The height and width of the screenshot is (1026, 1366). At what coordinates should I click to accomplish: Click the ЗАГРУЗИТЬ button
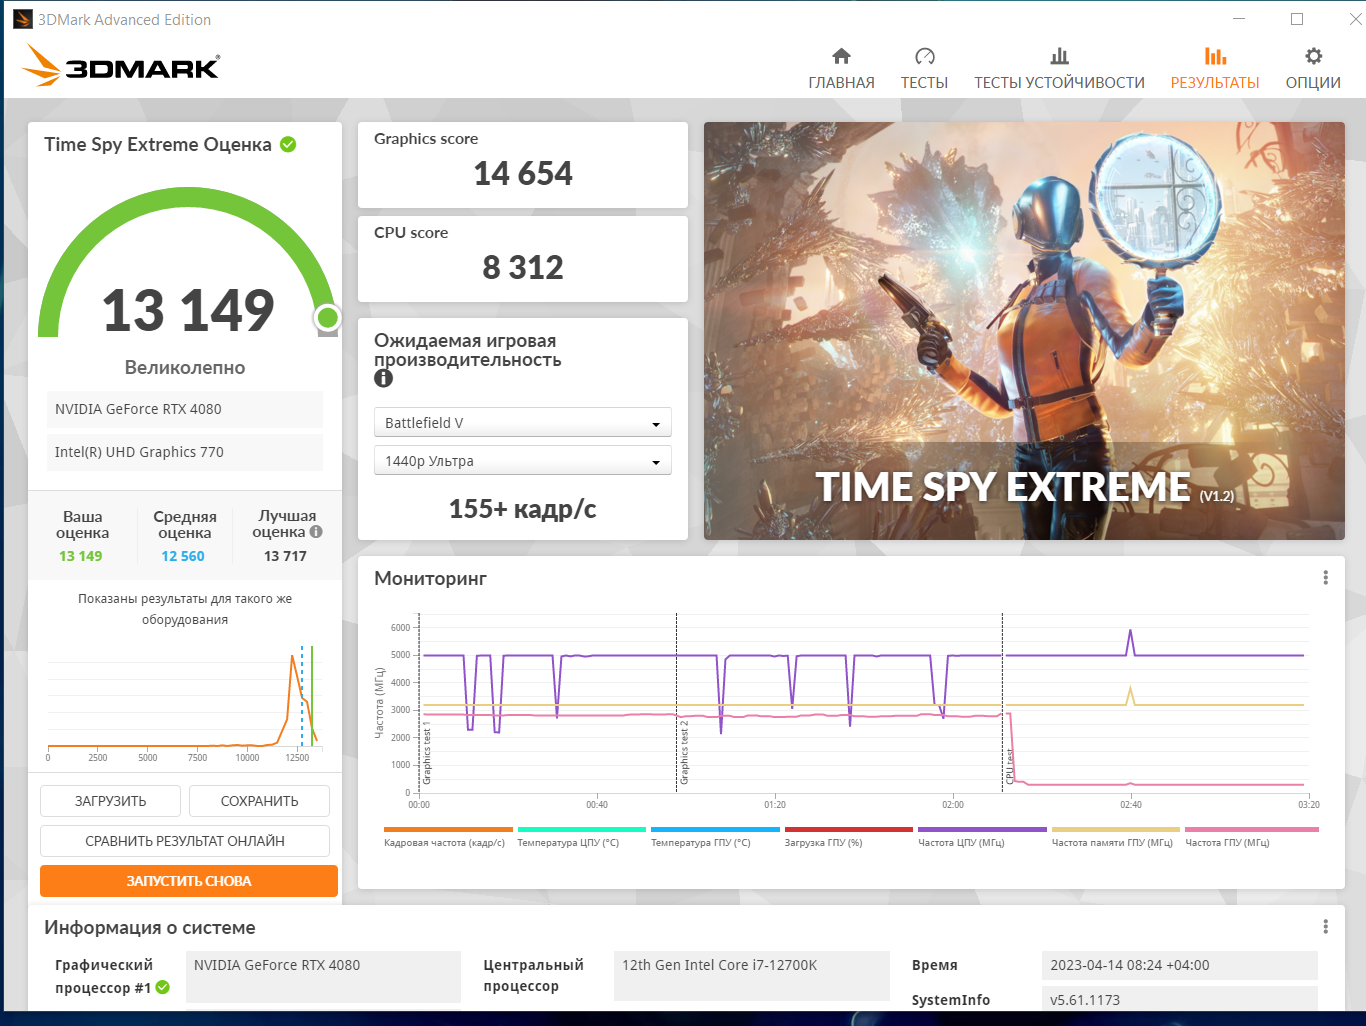(x=110, y=801)
